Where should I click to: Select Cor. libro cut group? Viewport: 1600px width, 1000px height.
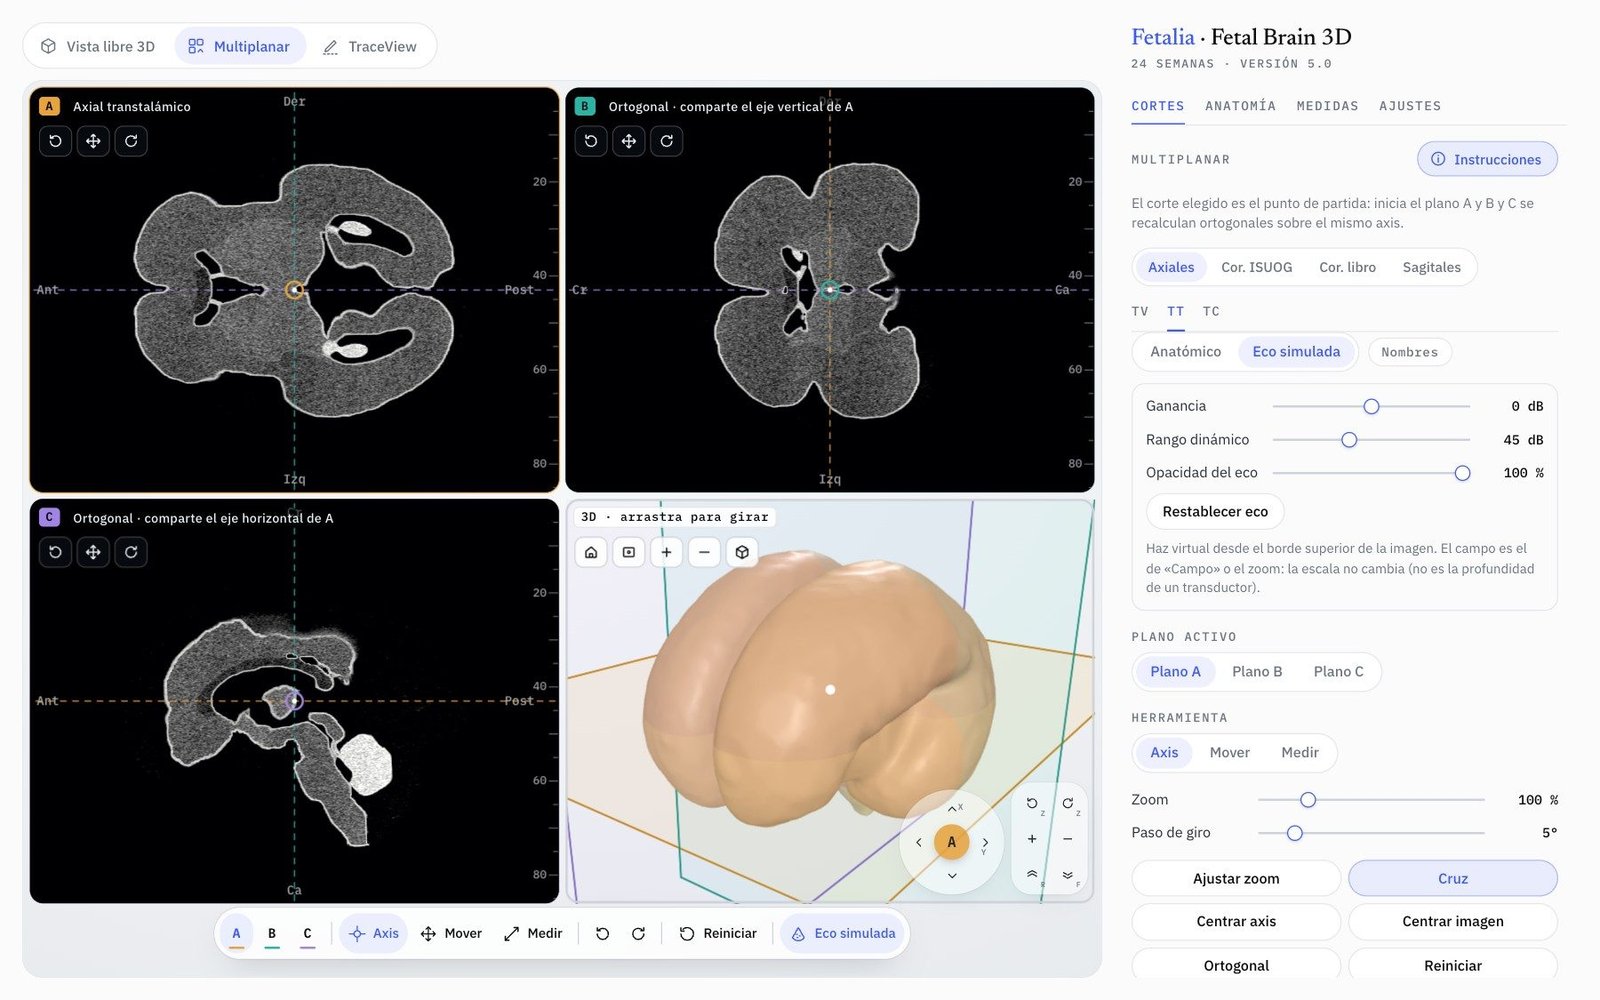click(1347, 267)
